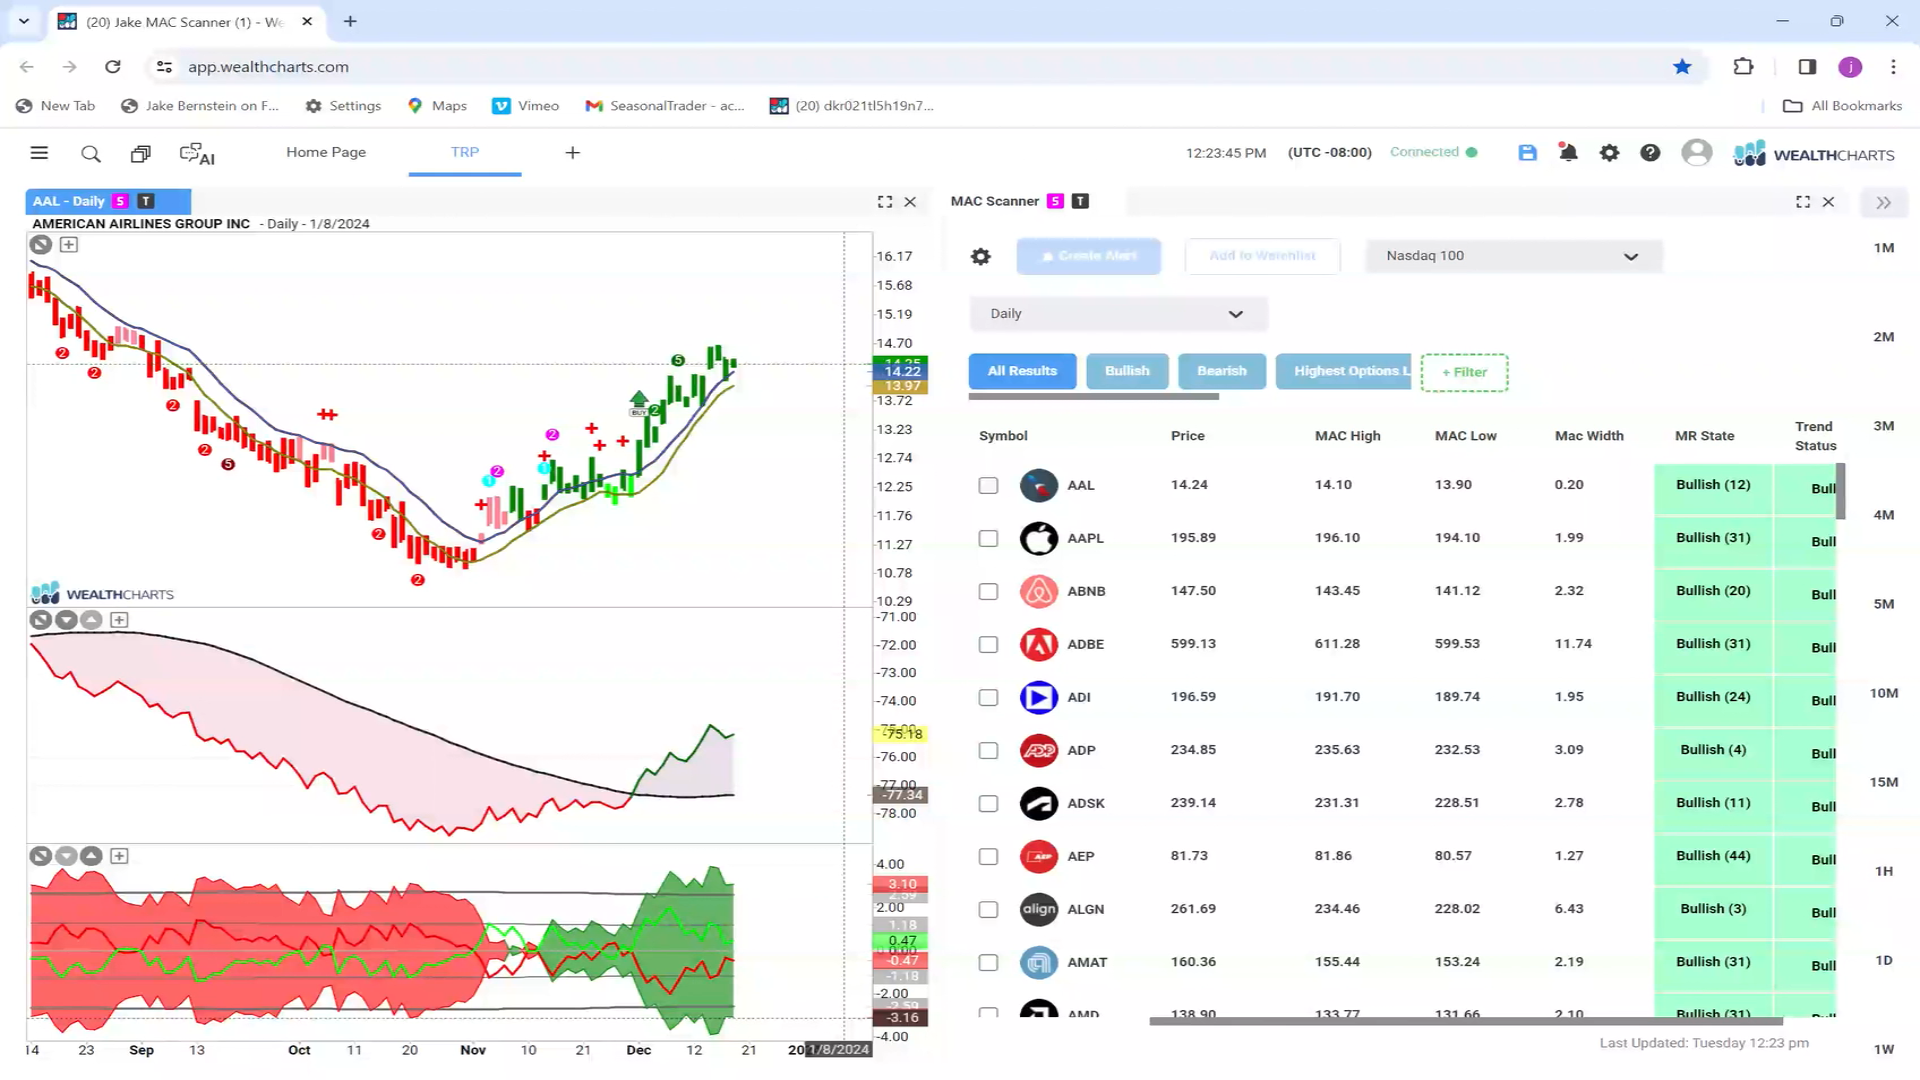
Task: Open the browser tab search dropdown
Action: click(x=24, y=21)
